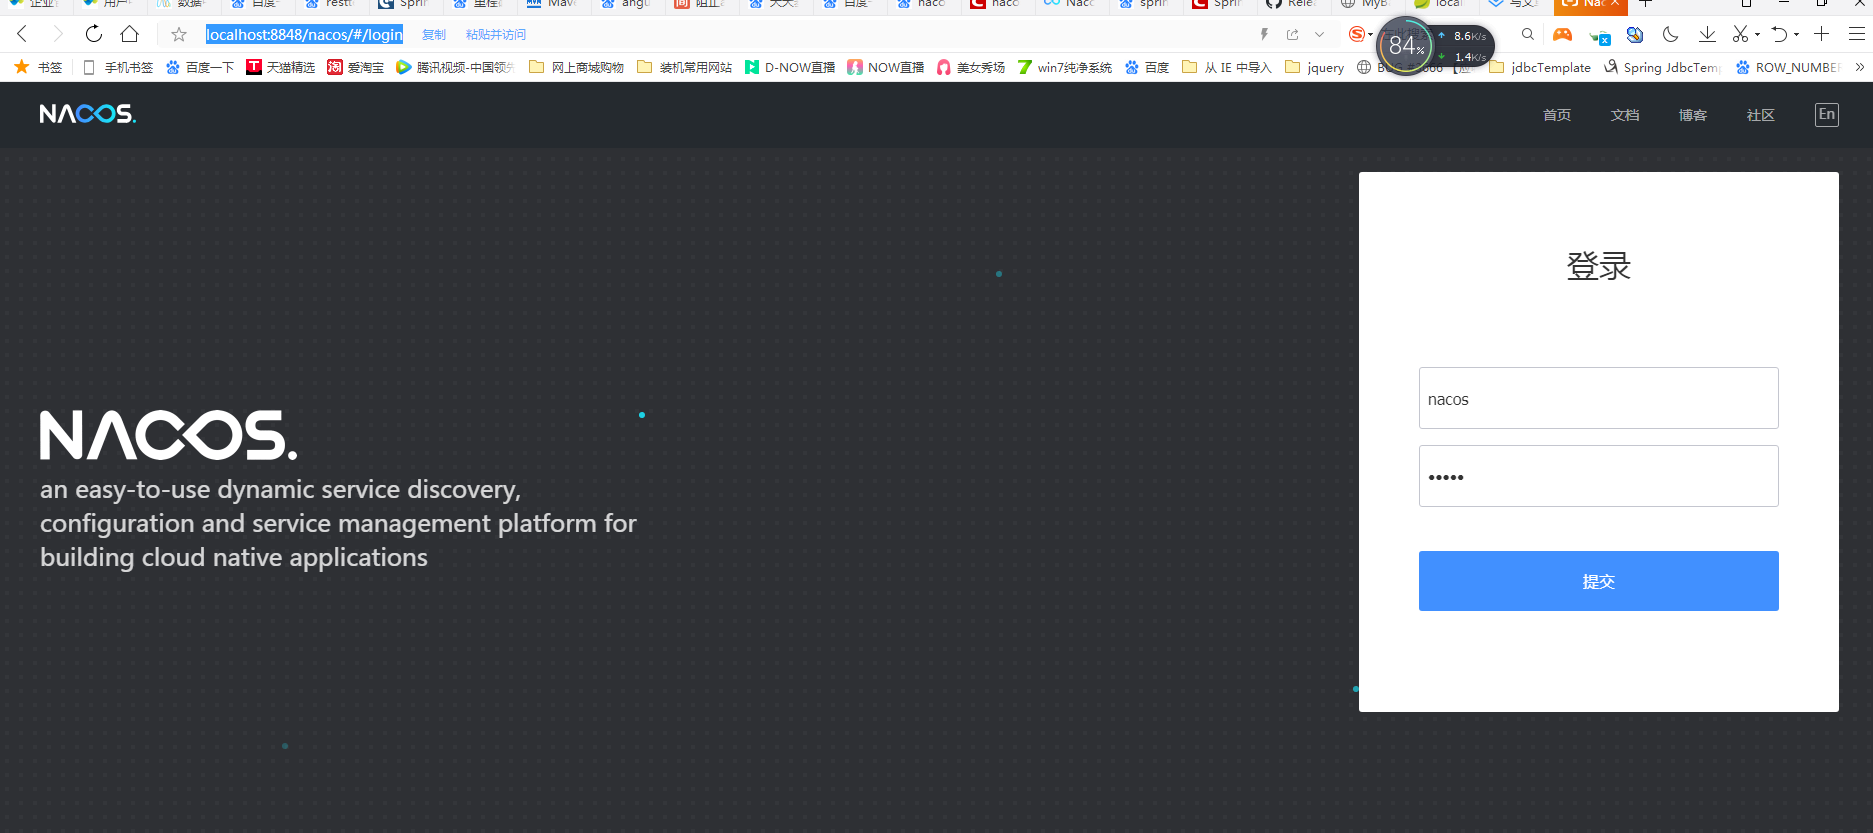The height and width of the screenshot is (833, 1873).
Task: Click the browser back arrow
Action: pos(22,34)
